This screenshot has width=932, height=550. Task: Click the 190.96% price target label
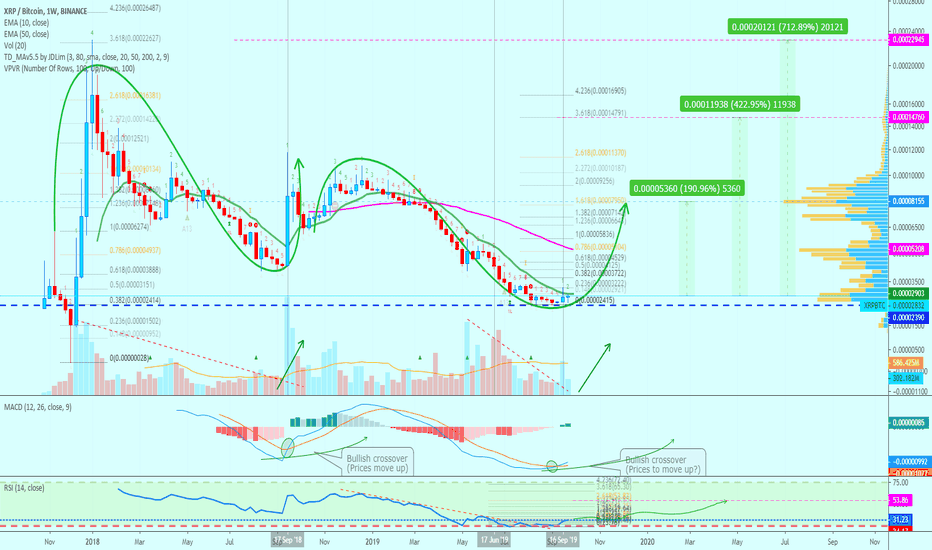(x=687, y=189)
